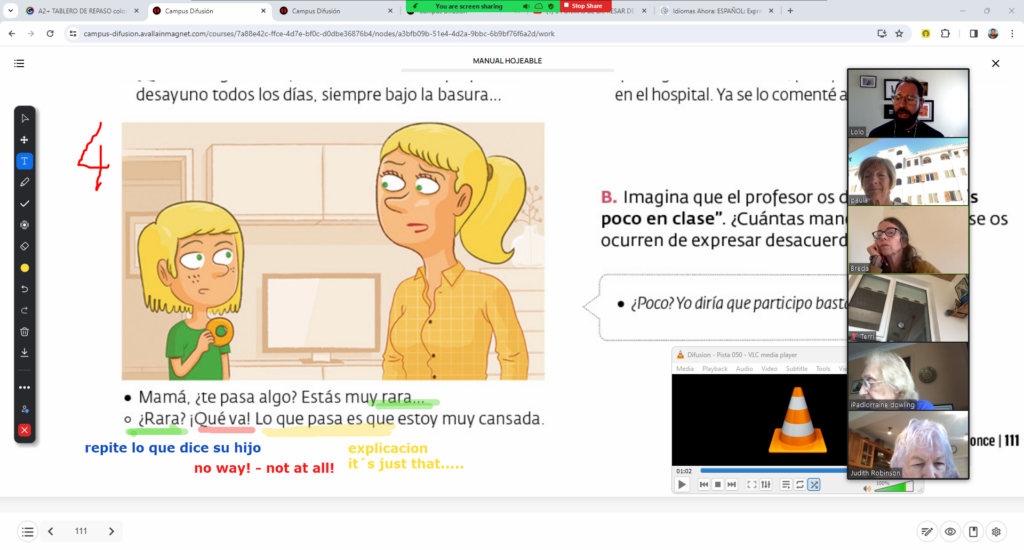Go to next page of the manual

(x=111, y=532)
